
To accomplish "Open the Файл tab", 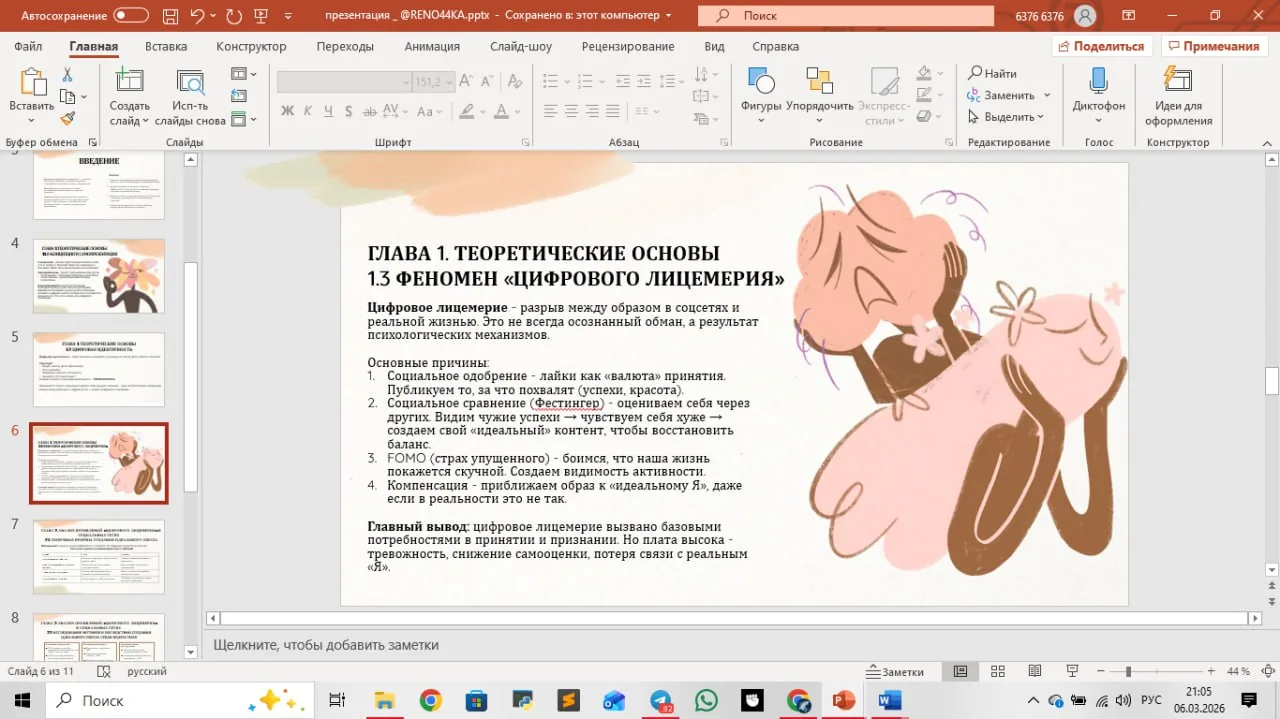I will tap(28, 46).
